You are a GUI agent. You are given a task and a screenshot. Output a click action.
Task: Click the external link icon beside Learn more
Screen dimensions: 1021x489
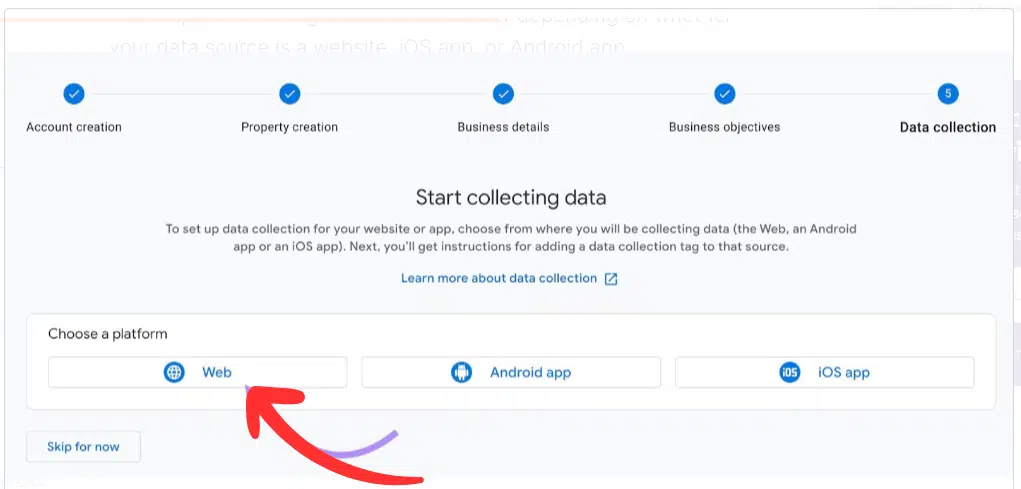[611, 279]
